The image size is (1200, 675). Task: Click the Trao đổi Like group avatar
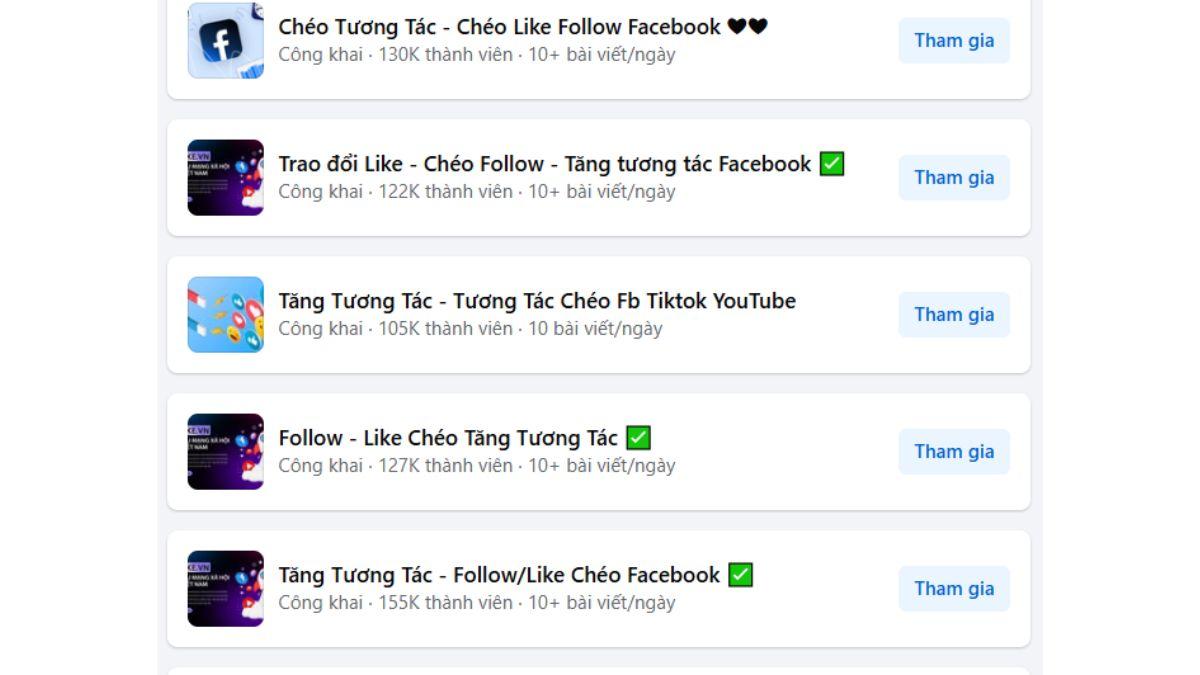(x=226, y=177)
